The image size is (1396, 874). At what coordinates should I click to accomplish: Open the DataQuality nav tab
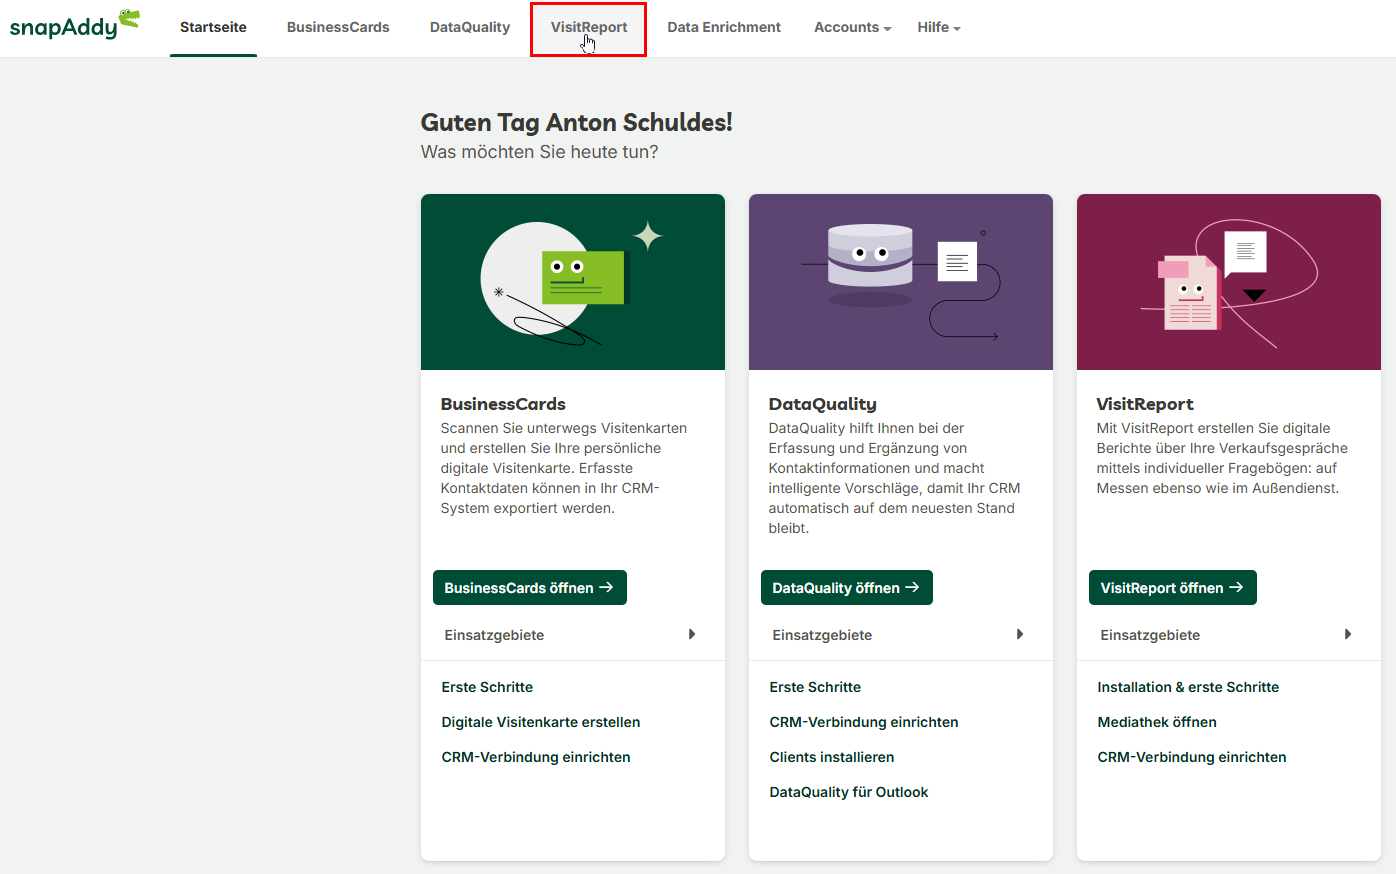470,27
